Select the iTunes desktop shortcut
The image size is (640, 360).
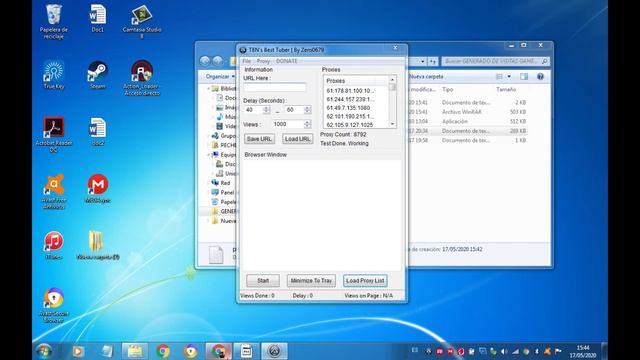54,245
